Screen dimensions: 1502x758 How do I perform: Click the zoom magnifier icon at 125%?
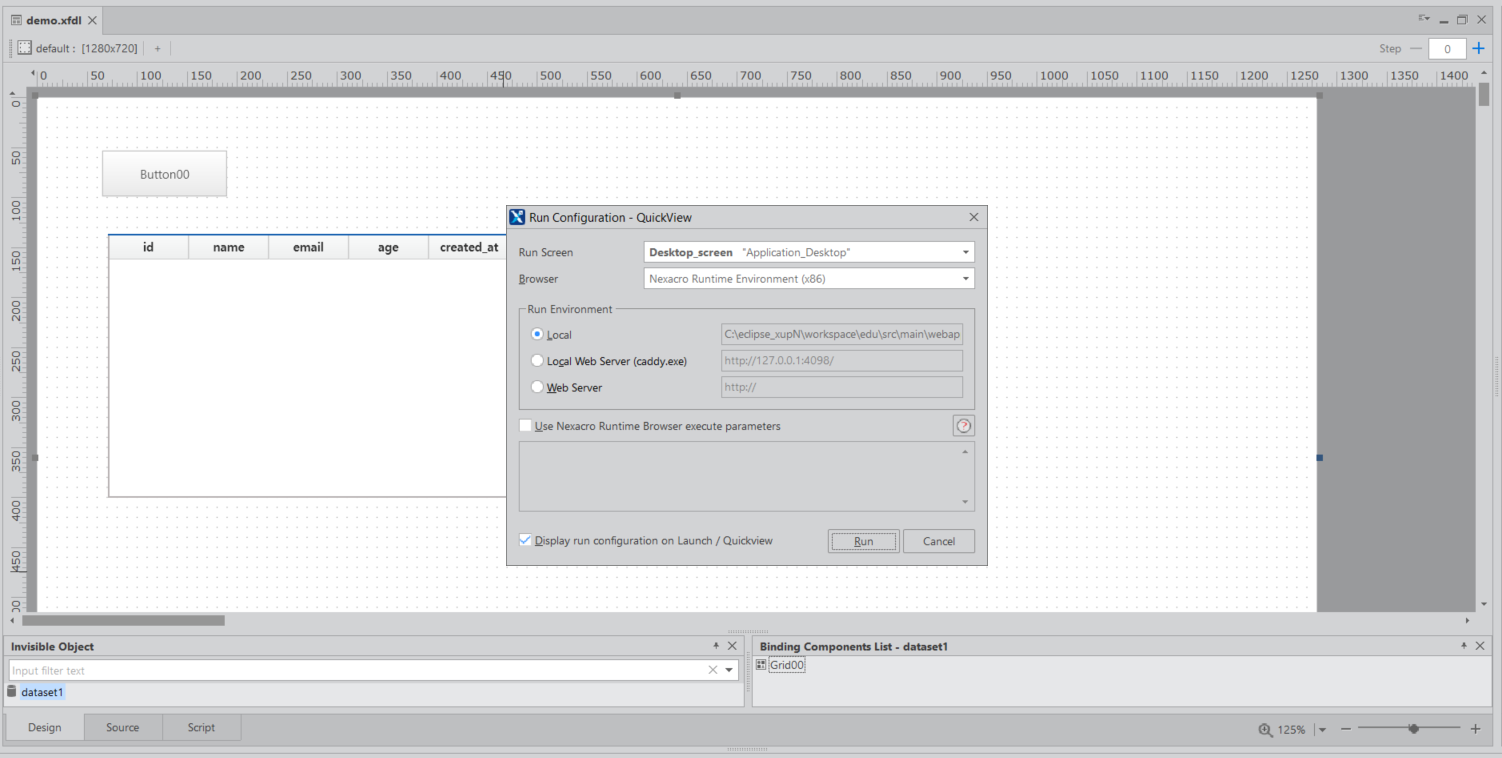point(1265,730)
